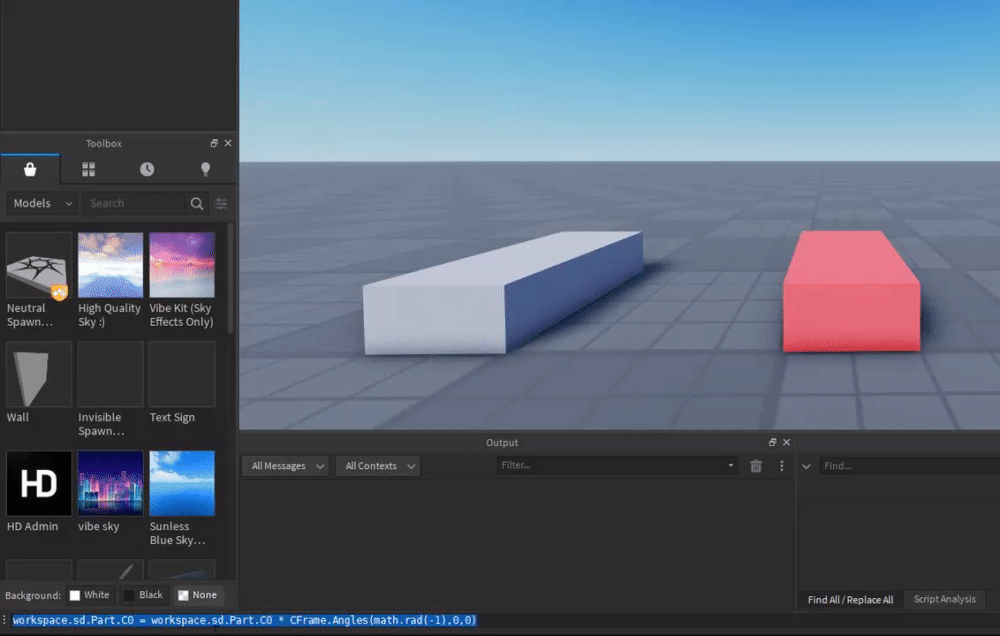Click the red part in the viewport
The height and width of the screenshot is (636, 1000).
tap(850, 300)
